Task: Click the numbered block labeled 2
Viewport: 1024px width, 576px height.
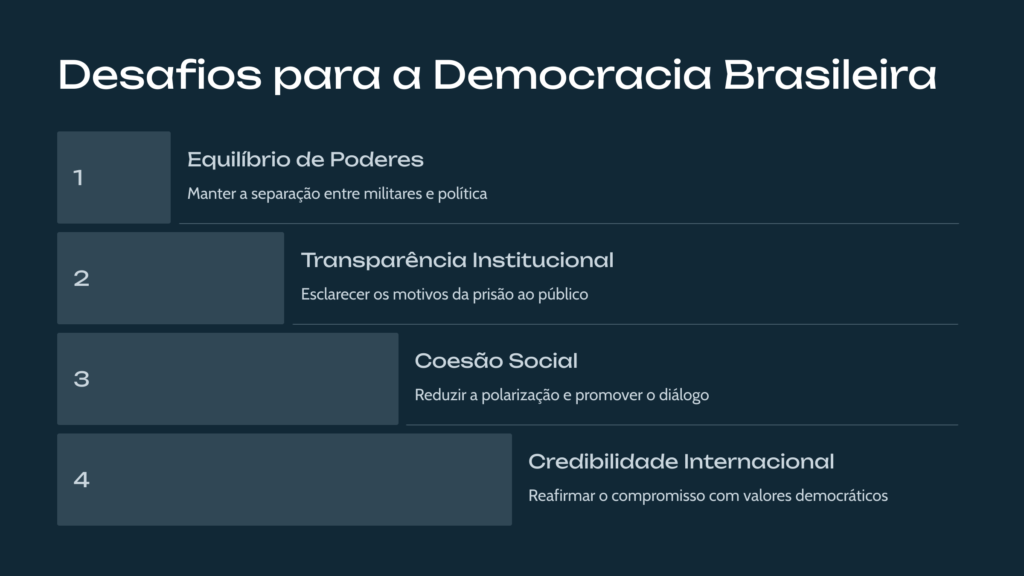Action: click(170, 278)
